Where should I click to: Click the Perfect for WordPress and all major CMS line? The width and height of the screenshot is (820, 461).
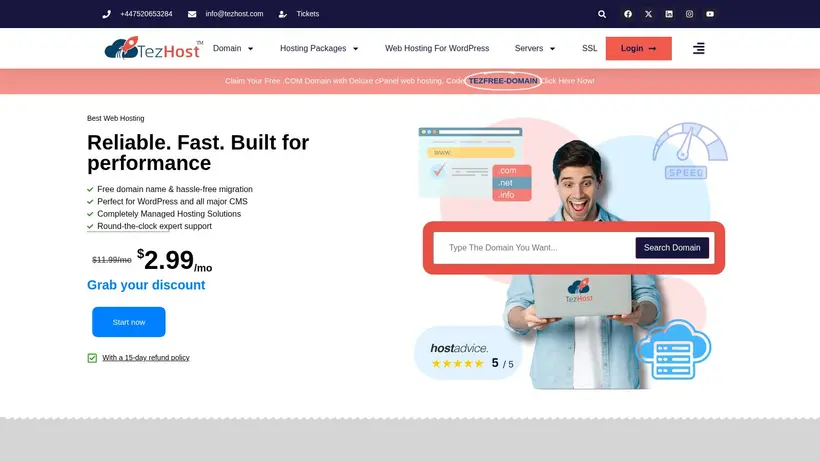click(x=172, y=202)
